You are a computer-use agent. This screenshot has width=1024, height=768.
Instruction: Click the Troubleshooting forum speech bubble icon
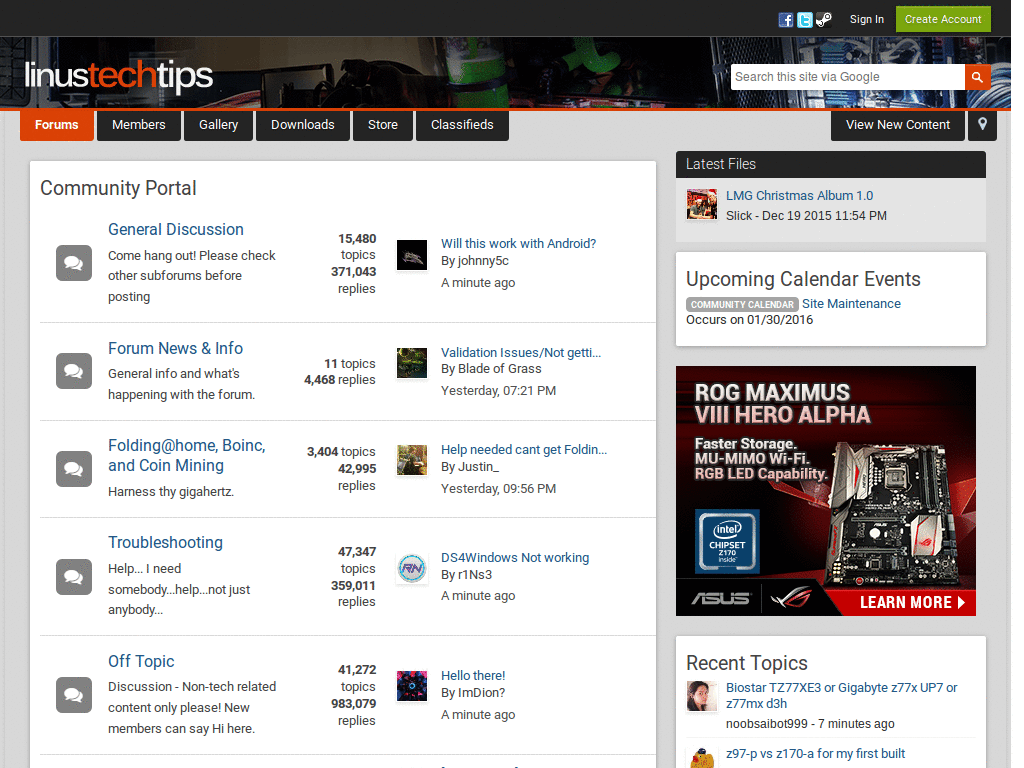click(74, 577)
